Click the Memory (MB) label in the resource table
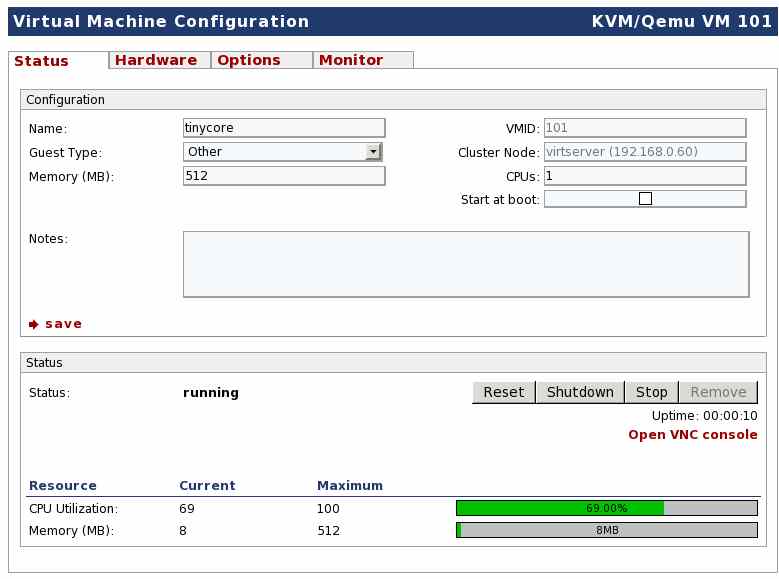779x579 pixels. coord(72,531)
